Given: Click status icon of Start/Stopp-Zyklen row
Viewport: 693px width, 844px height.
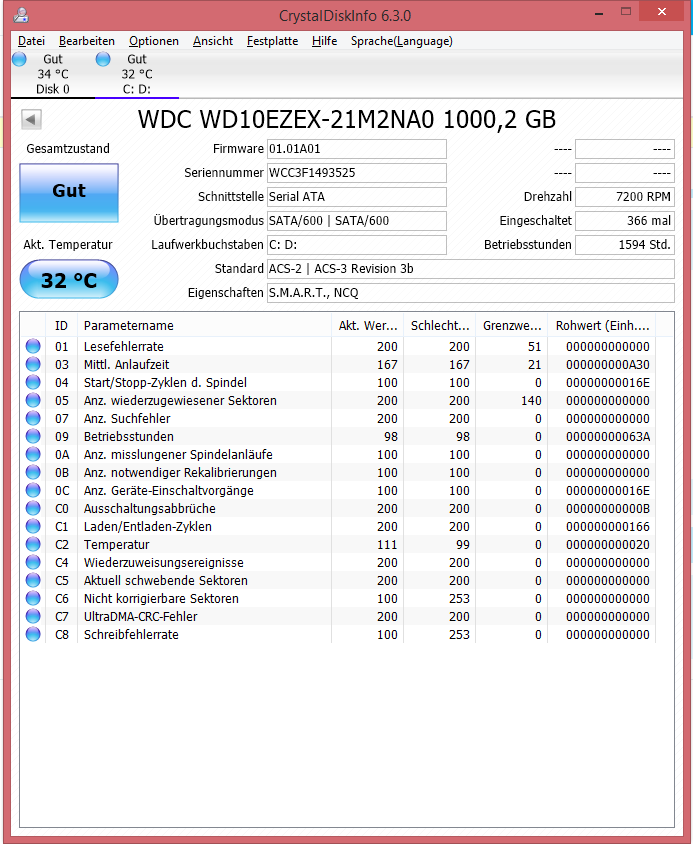Looking at the screenshot, I should [x=33, y=382].
